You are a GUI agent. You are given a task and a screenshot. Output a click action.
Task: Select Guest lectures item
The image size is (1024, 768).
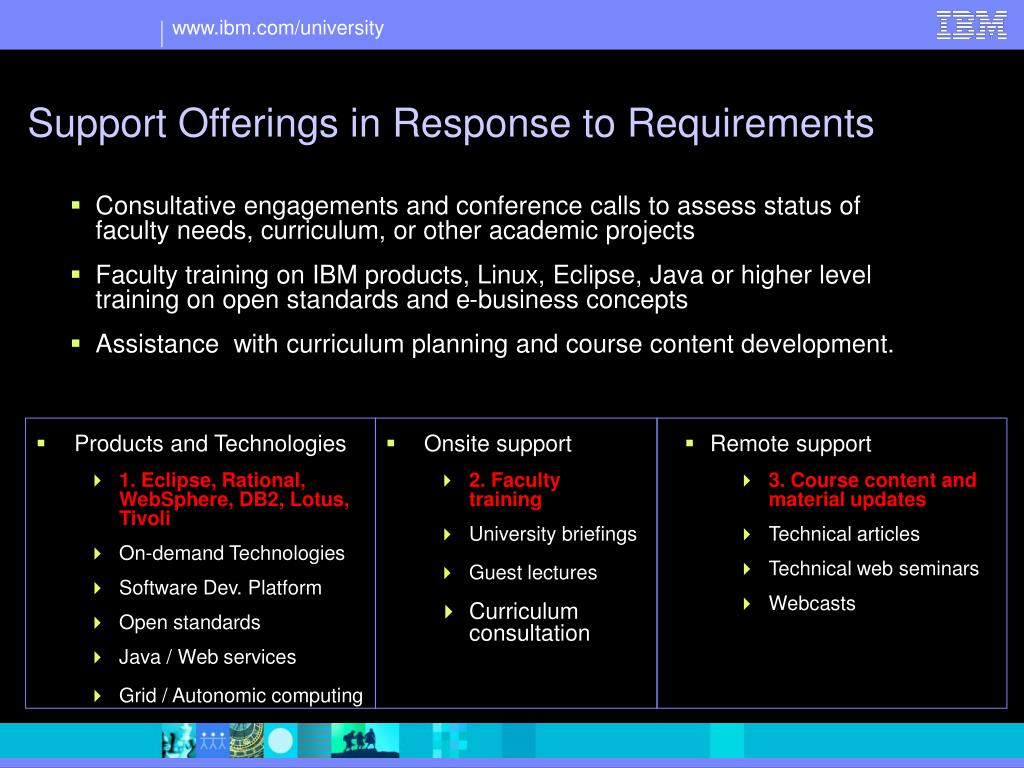(533, 573)
